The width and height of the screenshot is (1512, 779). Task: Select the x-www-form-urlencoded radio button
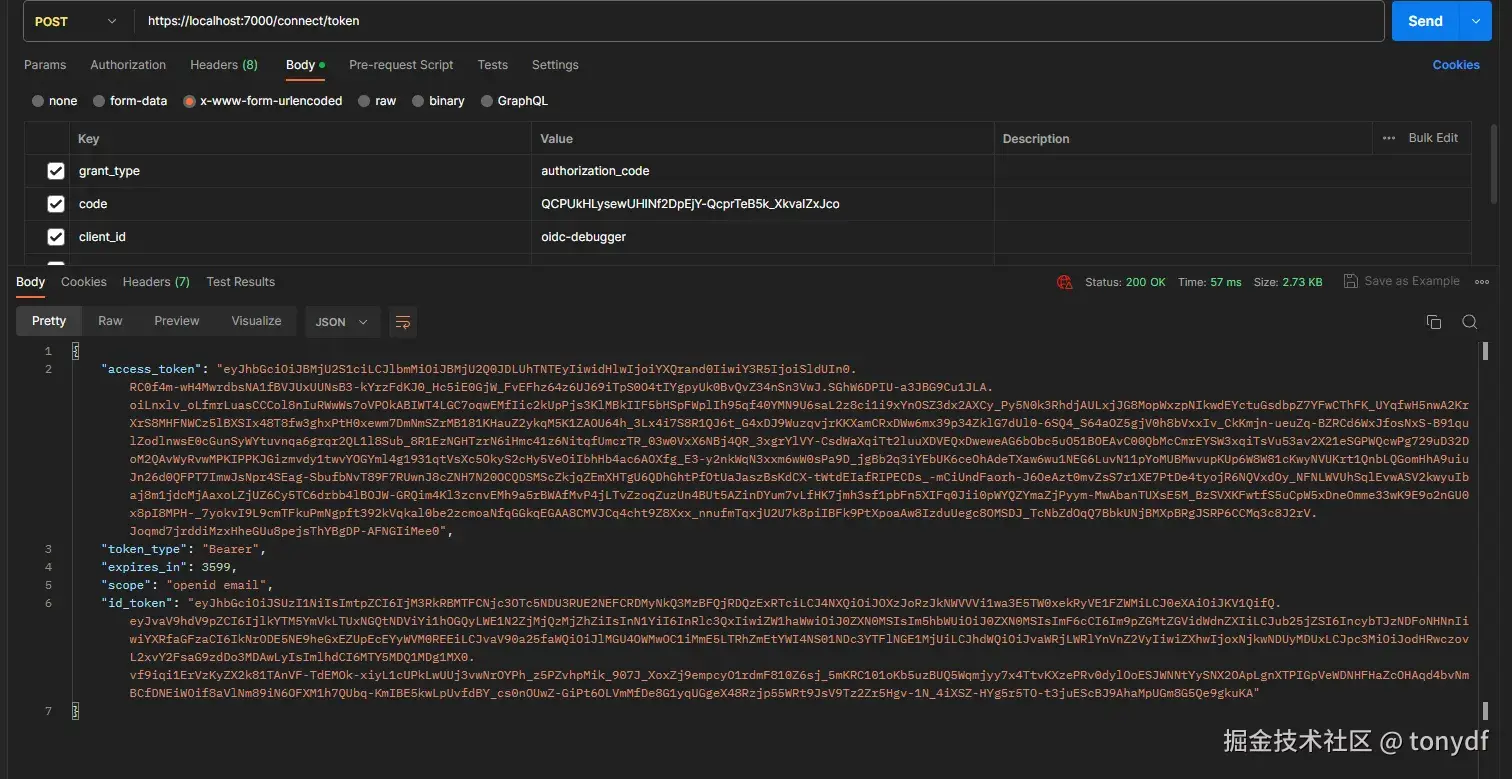click(x=189, y=101)
